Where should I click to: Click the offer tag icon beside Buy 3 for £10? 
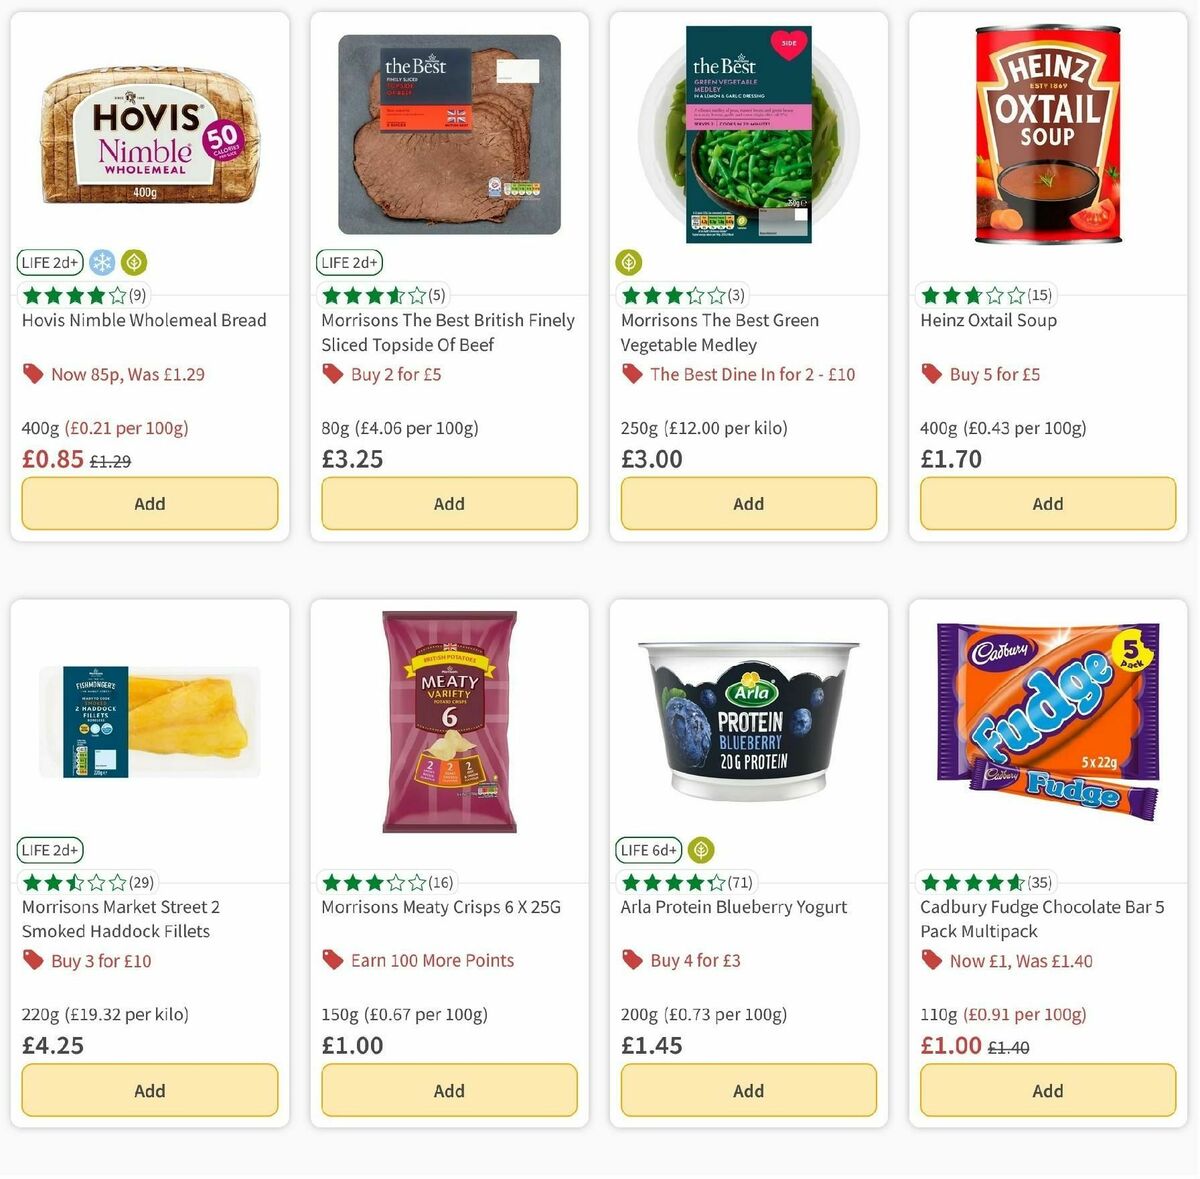pos(33,960)
